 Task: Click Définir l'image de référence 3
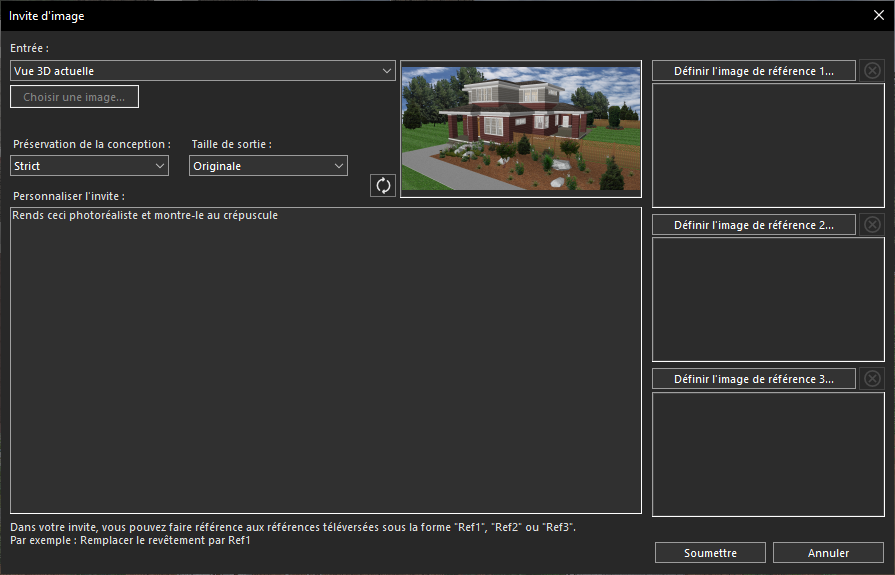tap(753, 379)
